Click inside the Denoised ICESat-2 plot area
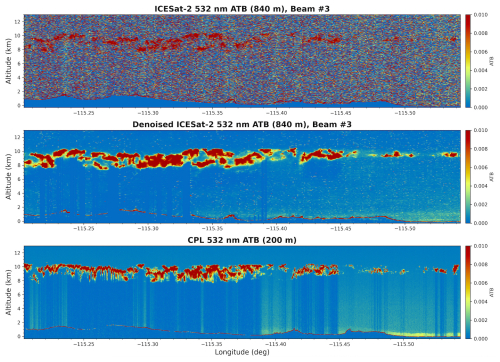This screenshot has height=362, width=500. 242,177
